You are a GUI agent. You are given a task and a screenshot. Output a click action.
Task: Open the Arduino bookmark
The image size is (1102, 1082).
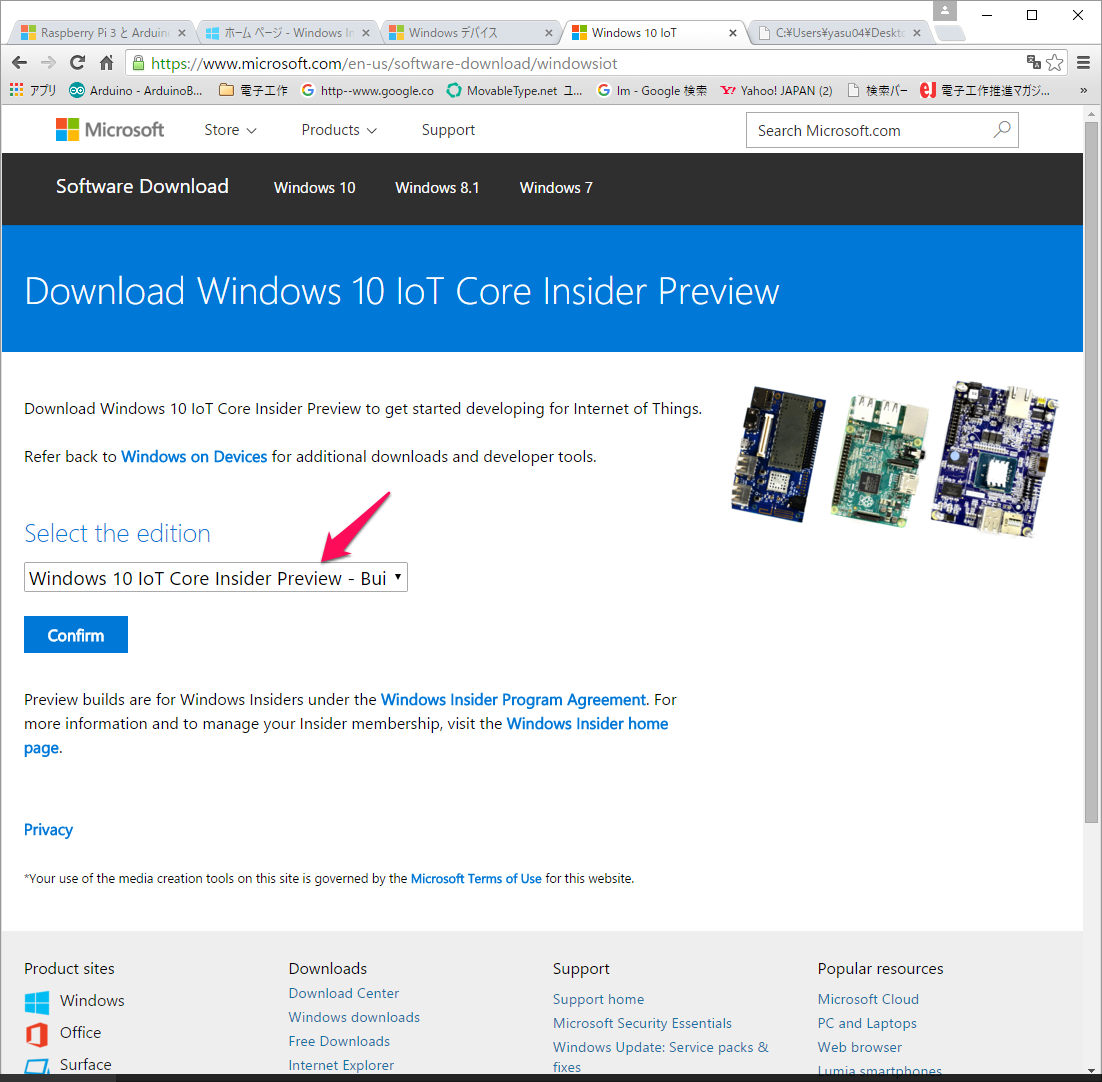136,91
